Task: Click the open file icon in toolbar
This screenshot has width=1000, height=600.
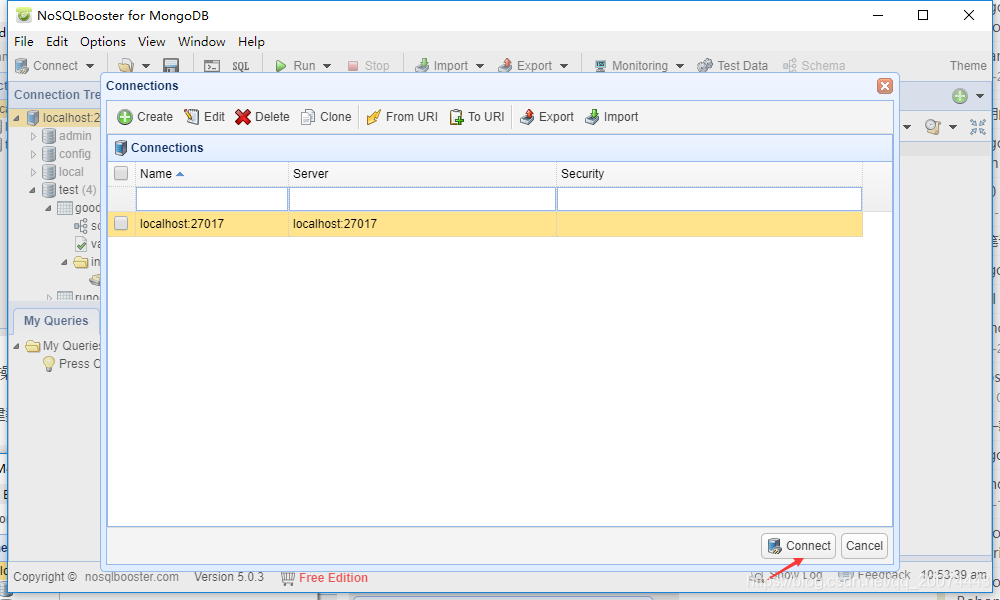Action: point(126,66)
